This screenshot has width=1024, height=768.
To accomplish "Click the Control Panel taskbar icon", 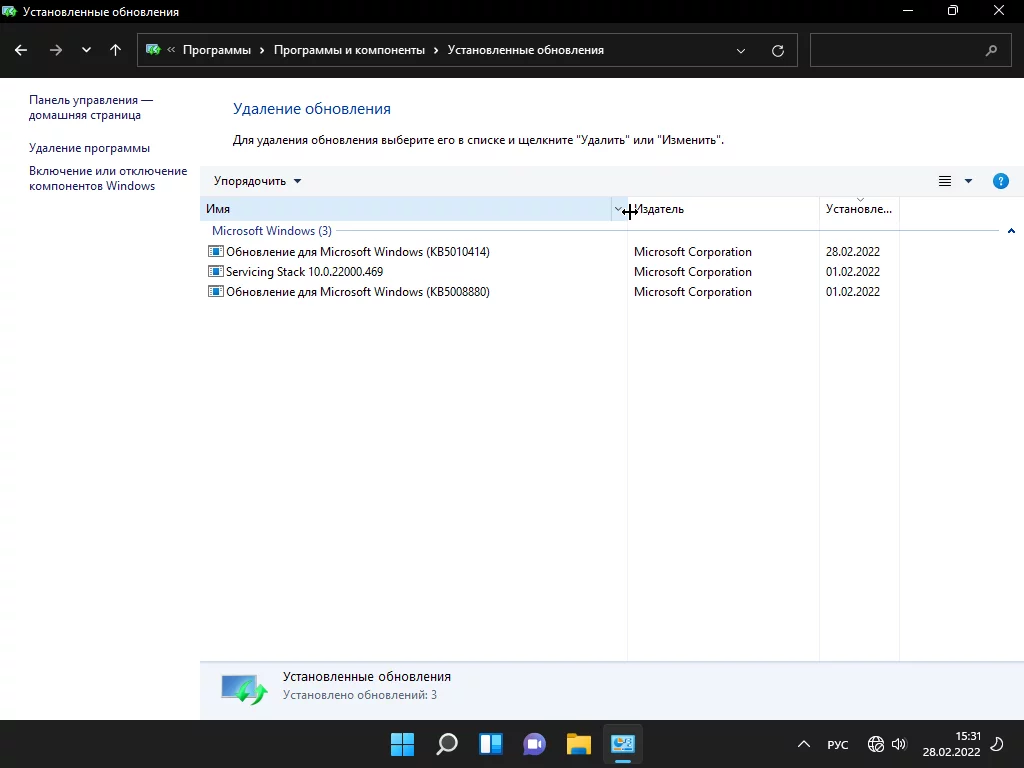I will pyautogui.click(x=622, y=744).
